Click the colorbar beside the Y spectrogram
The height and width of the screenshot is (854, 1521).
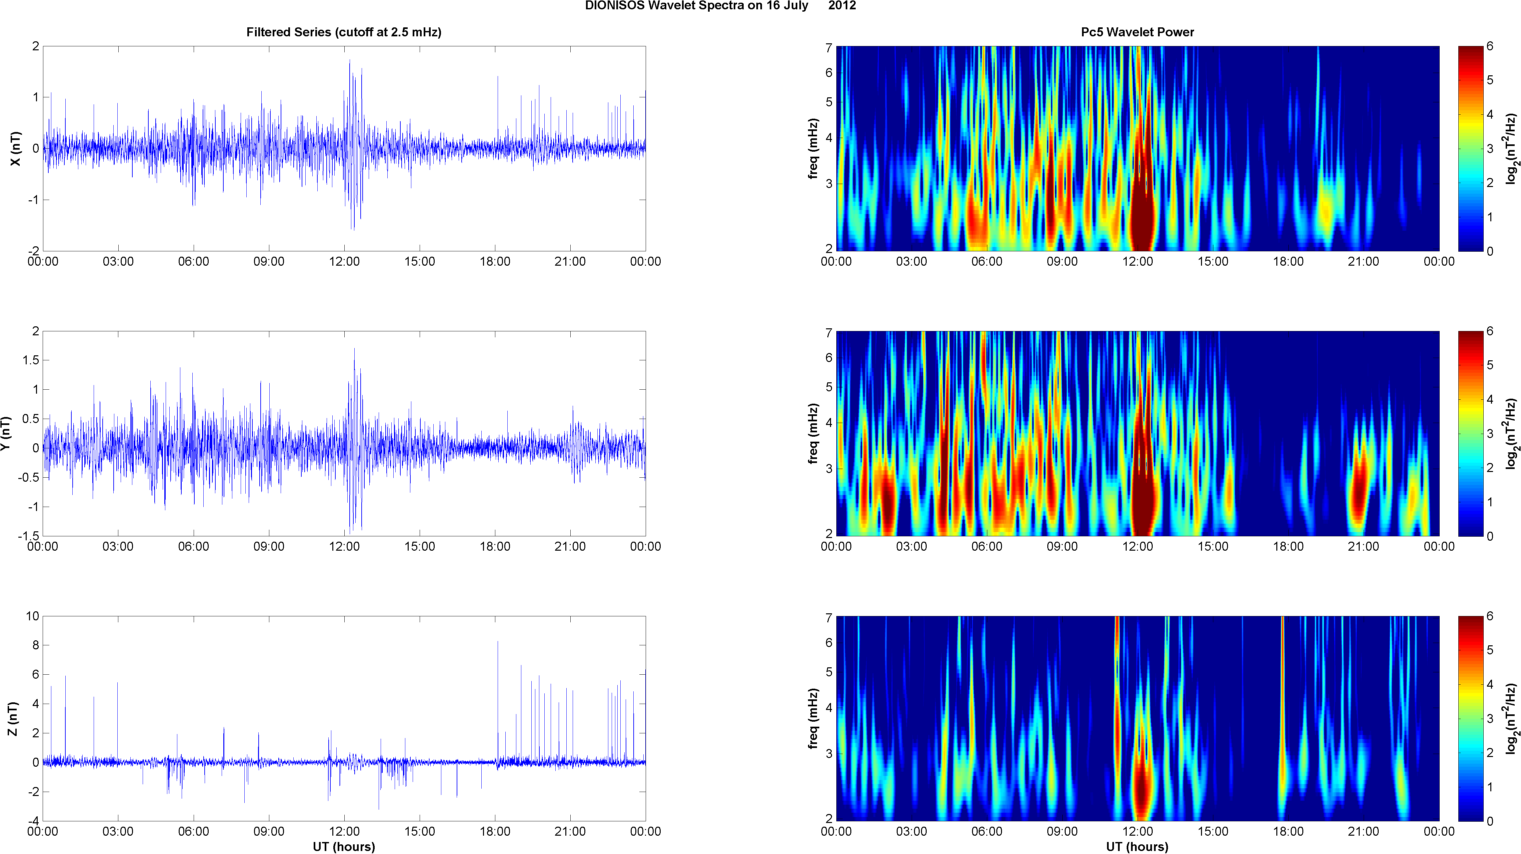tap(1470, 433)
